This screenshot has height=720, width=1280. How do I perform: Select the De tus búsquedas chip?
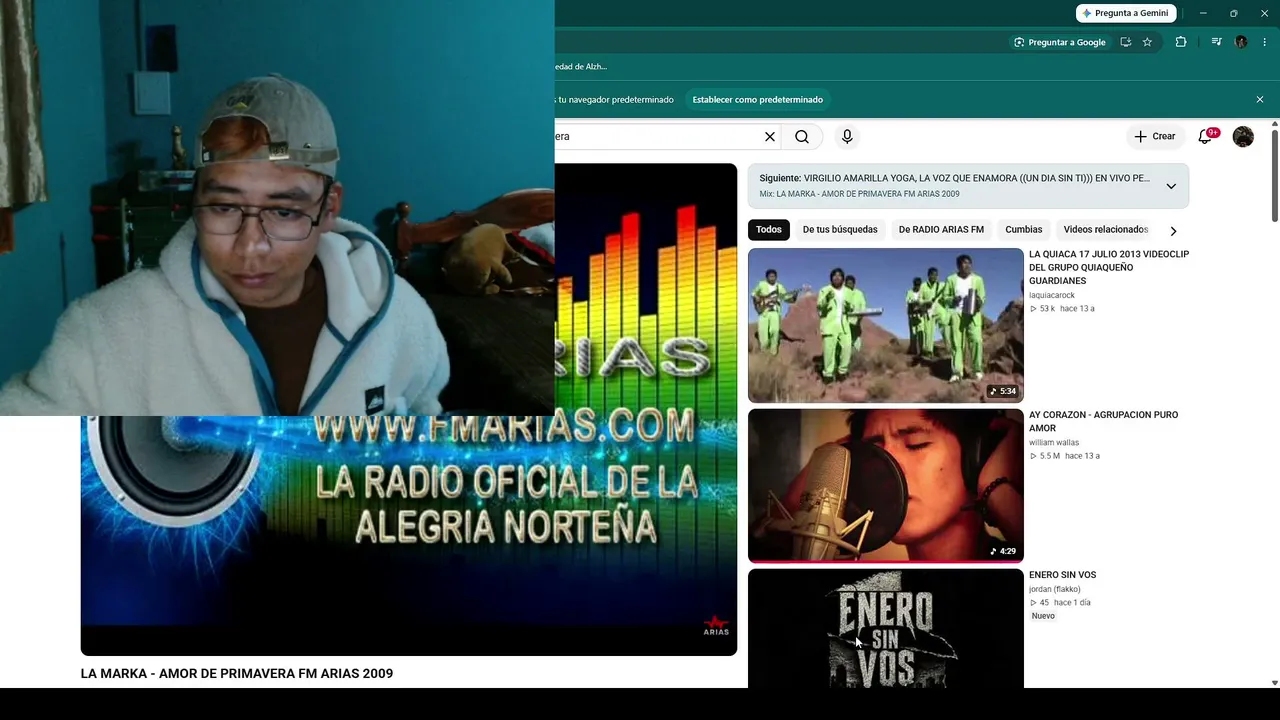[840, 230]
